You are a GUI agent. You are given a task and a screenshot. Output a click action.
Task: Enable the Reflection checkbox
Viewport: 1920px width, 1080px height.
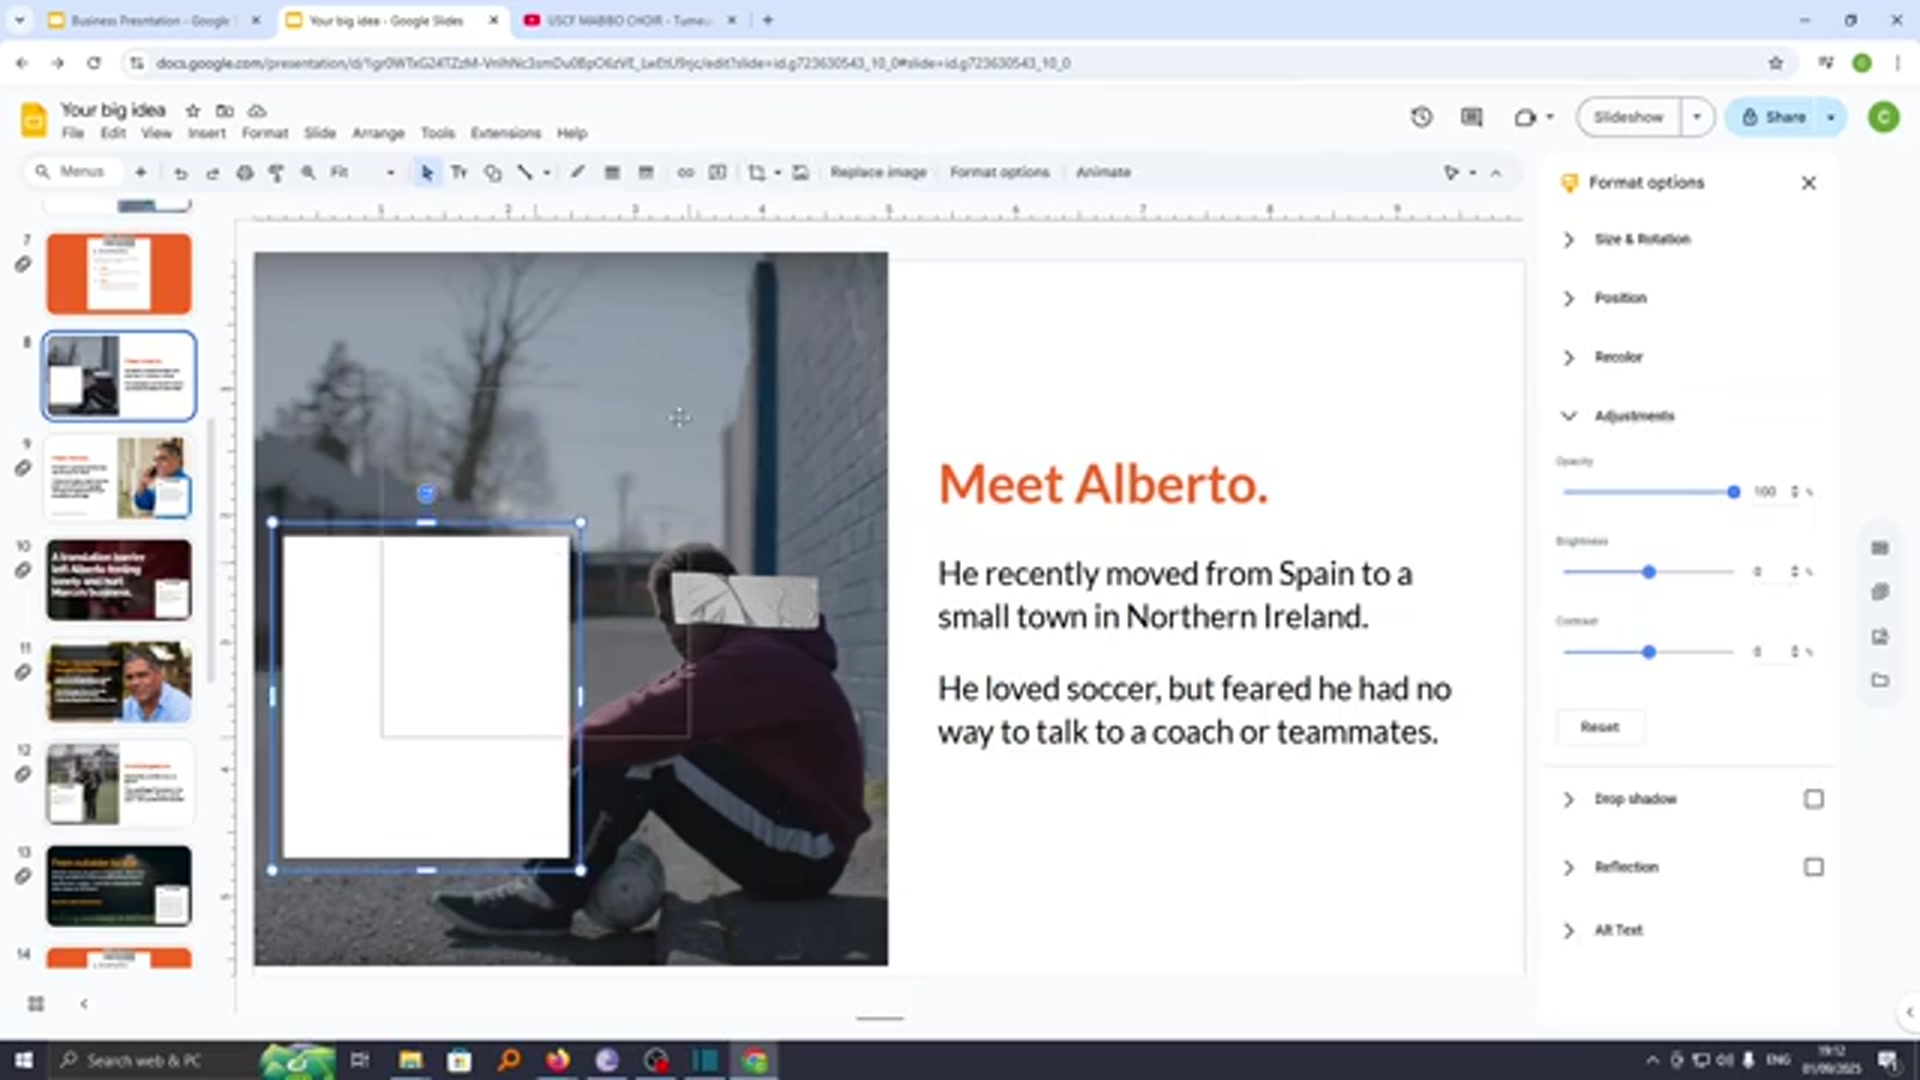1815,867
